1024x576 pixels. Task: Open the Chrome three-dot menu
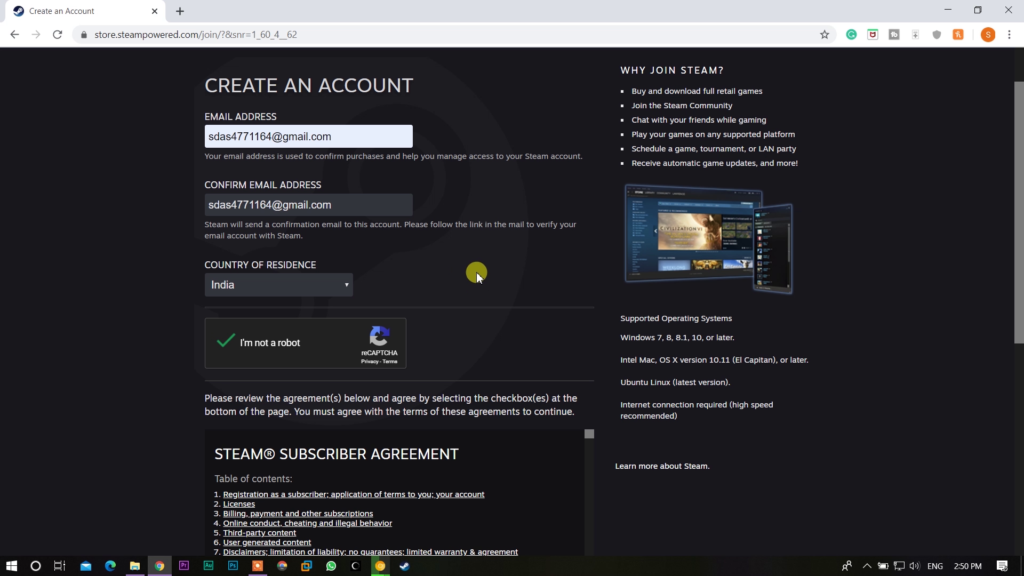coord(1009,35)
